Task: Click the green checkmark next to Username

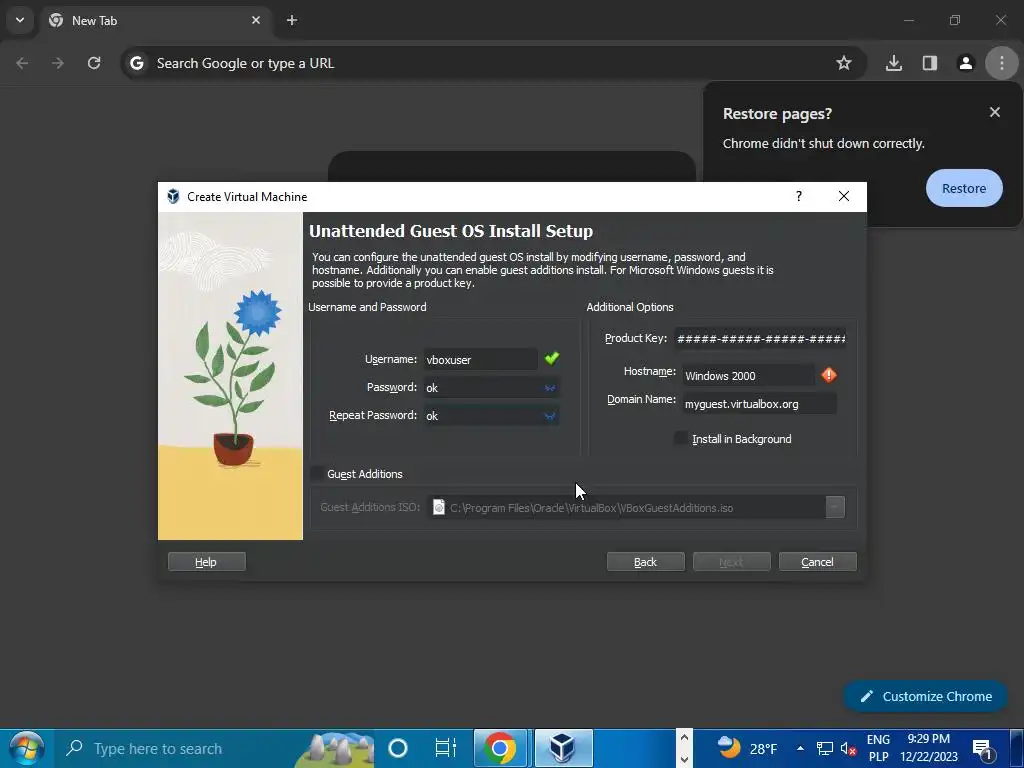Action: point(552,359)
